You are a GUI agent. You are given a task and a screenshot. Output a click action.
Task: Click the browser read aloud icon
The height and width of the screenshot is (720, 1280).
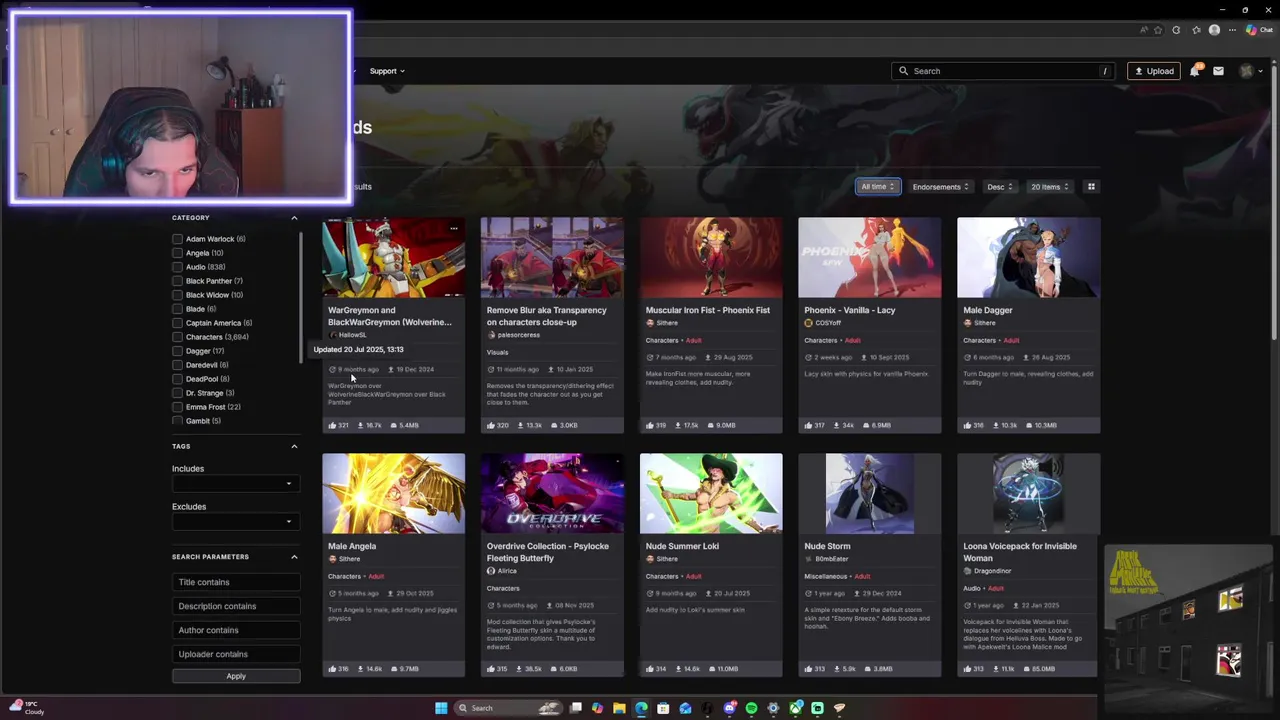pos(1144,30)
